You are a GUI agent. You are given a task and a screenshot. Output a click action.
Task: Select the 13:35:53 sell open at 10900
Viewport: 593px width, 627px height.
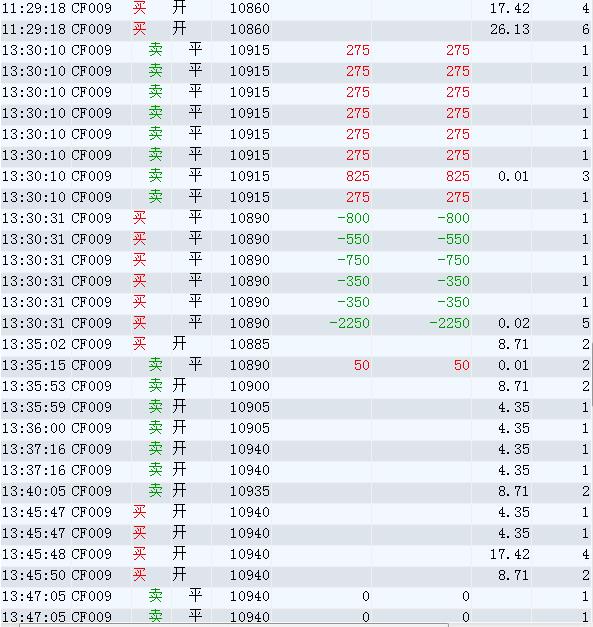(296, 386)
